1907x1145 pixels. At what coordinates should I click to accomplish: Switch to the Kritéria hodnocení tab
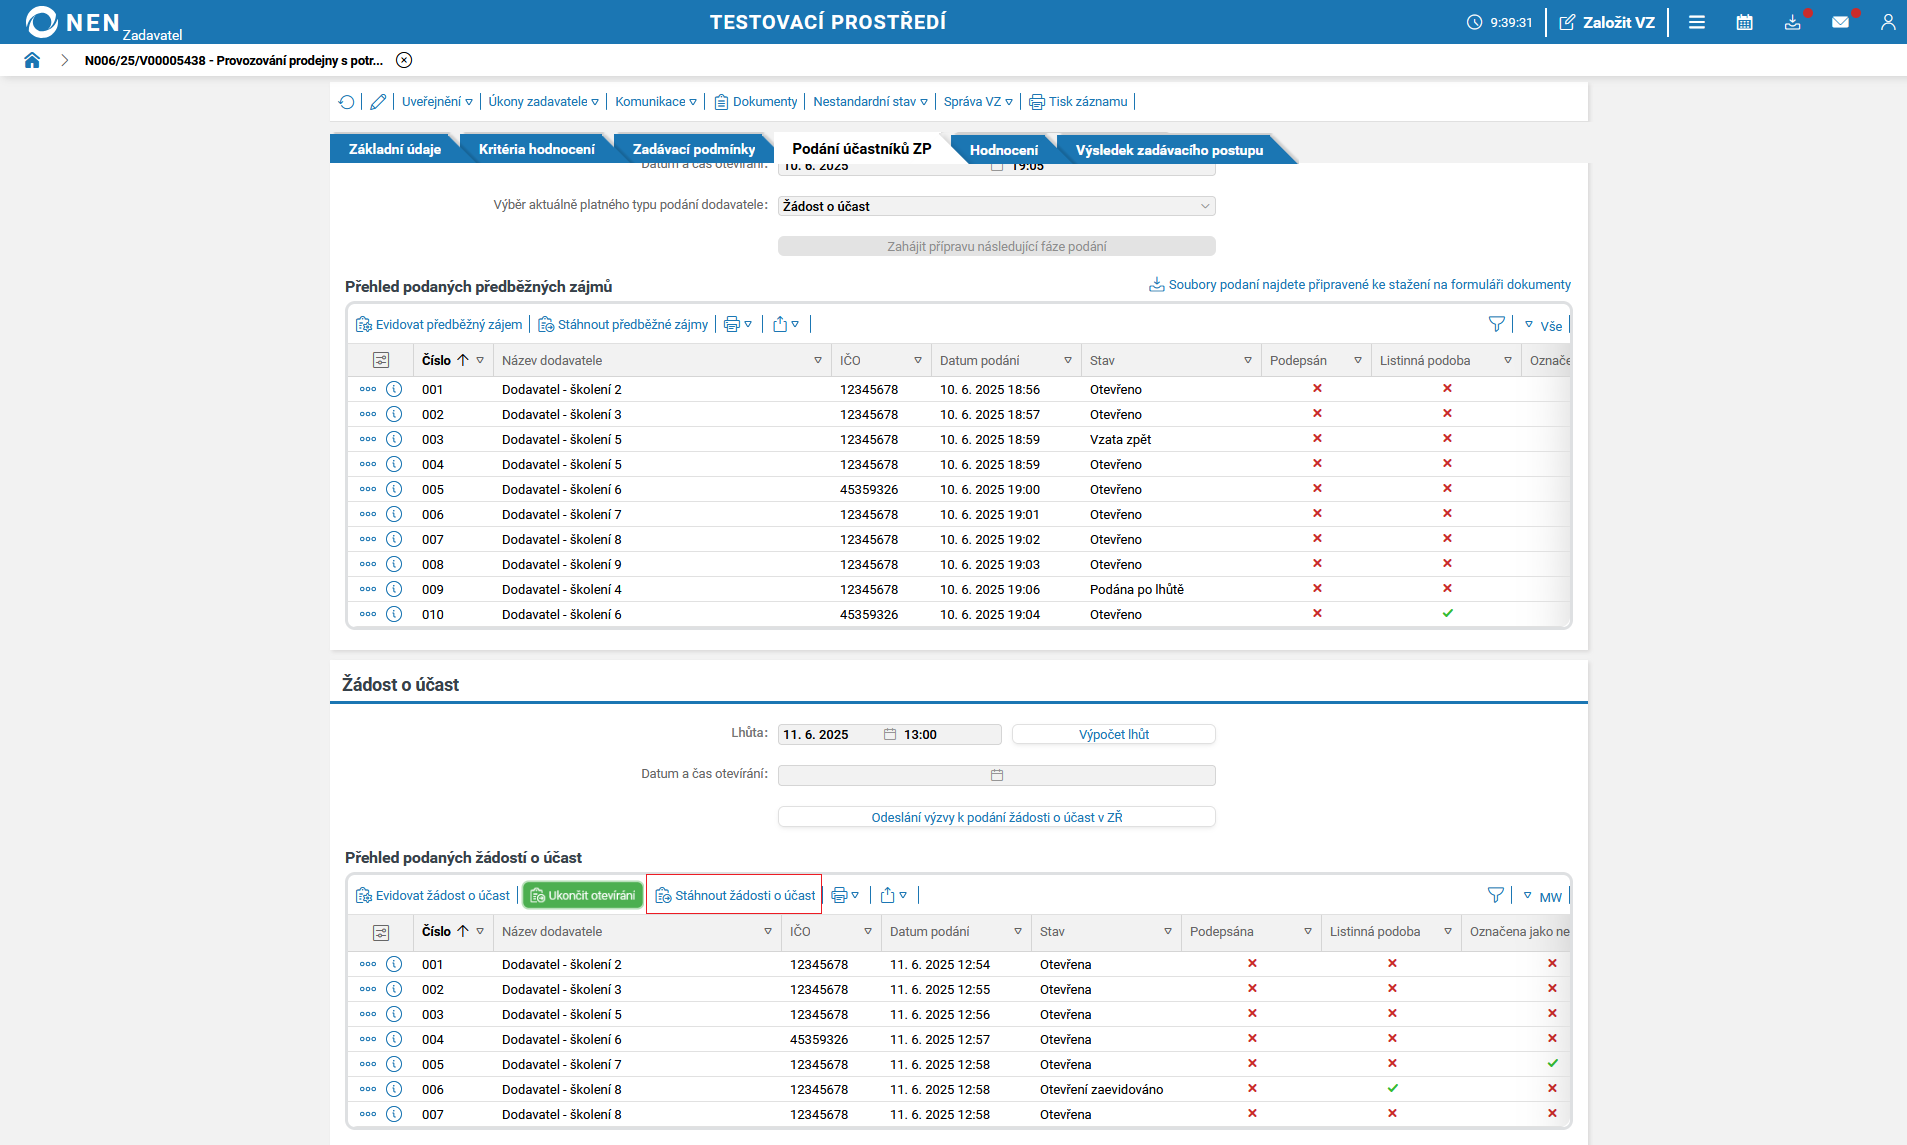536,149
